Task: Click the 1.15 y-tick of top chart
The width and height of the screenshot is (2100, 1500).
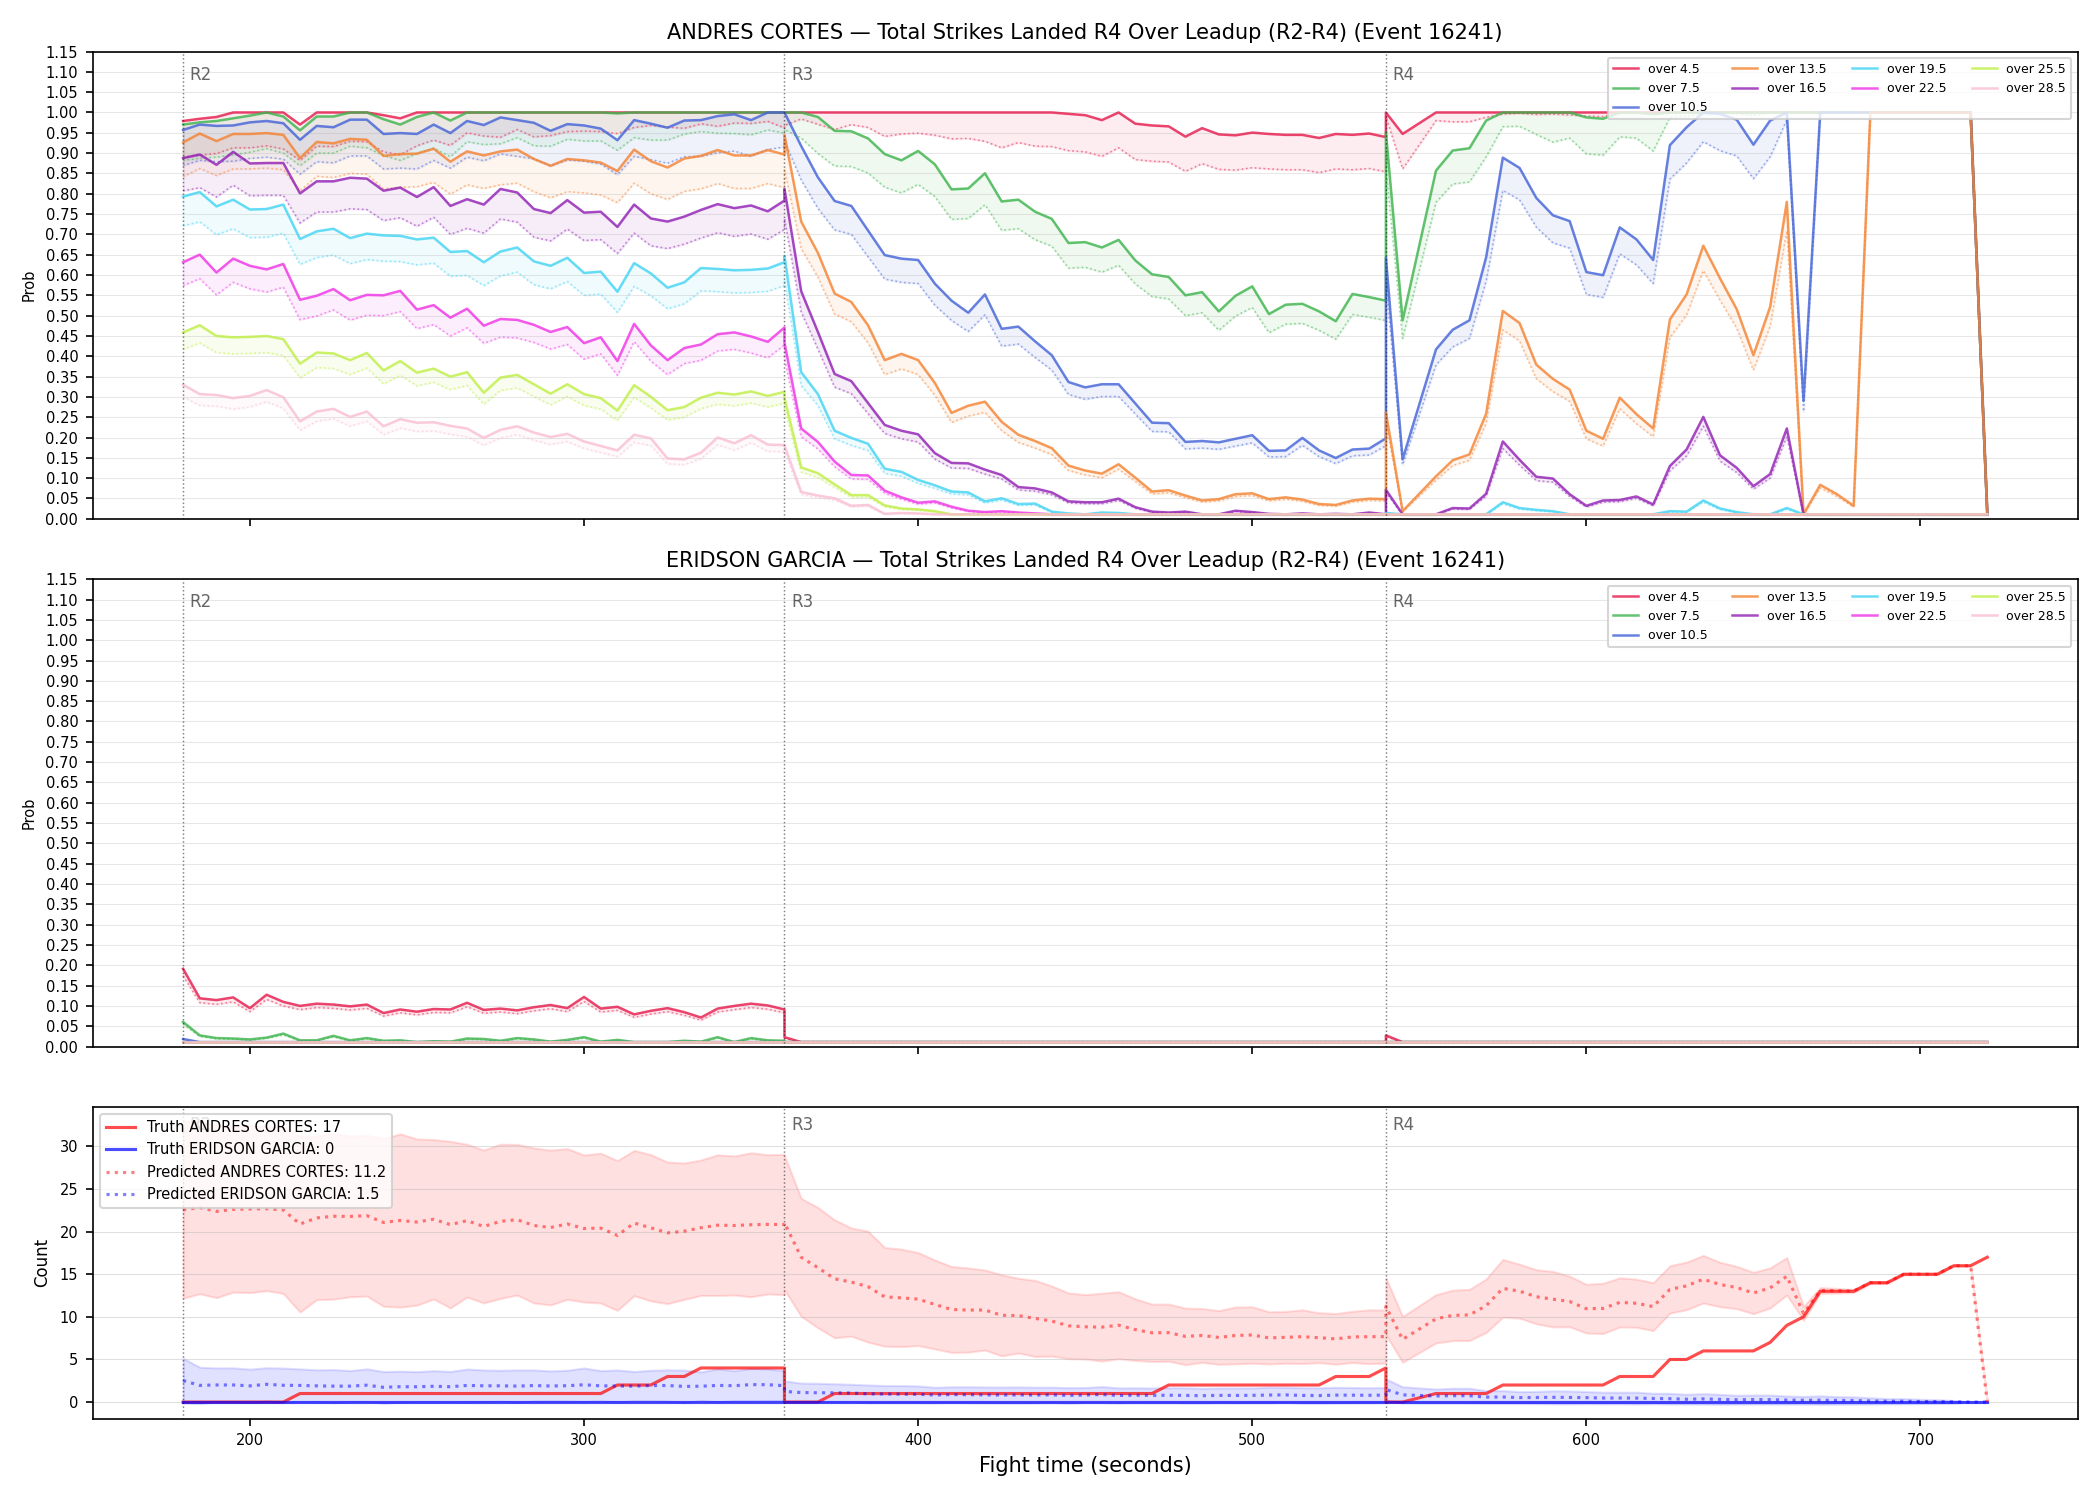Action: (62, 52)
